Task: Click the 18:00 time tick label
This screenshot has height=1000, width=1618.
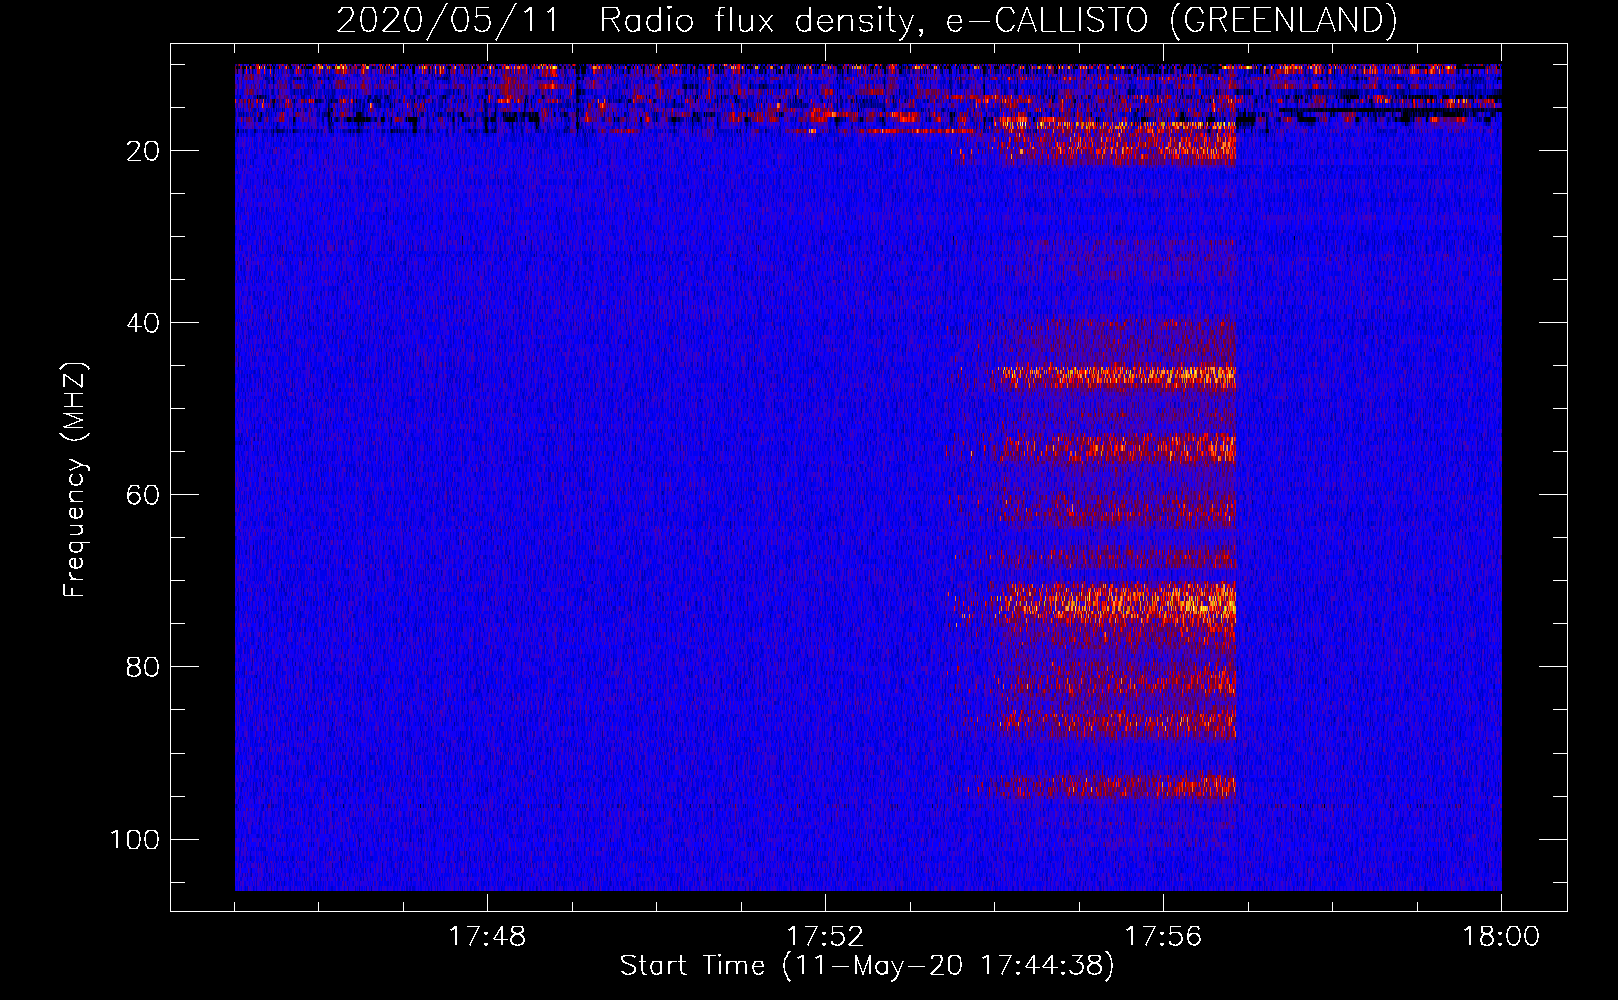Action: tap(1501, 937)
